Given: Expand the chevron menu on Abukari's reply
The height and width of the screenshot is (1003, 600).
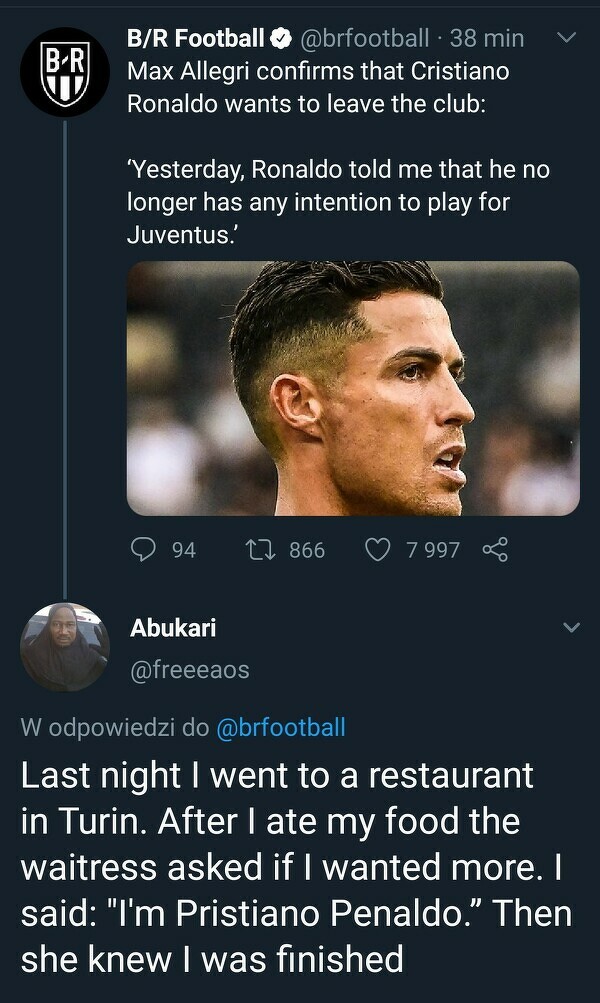Looking at the screenshot, I should pyautogui.click(x=571, y=628).
